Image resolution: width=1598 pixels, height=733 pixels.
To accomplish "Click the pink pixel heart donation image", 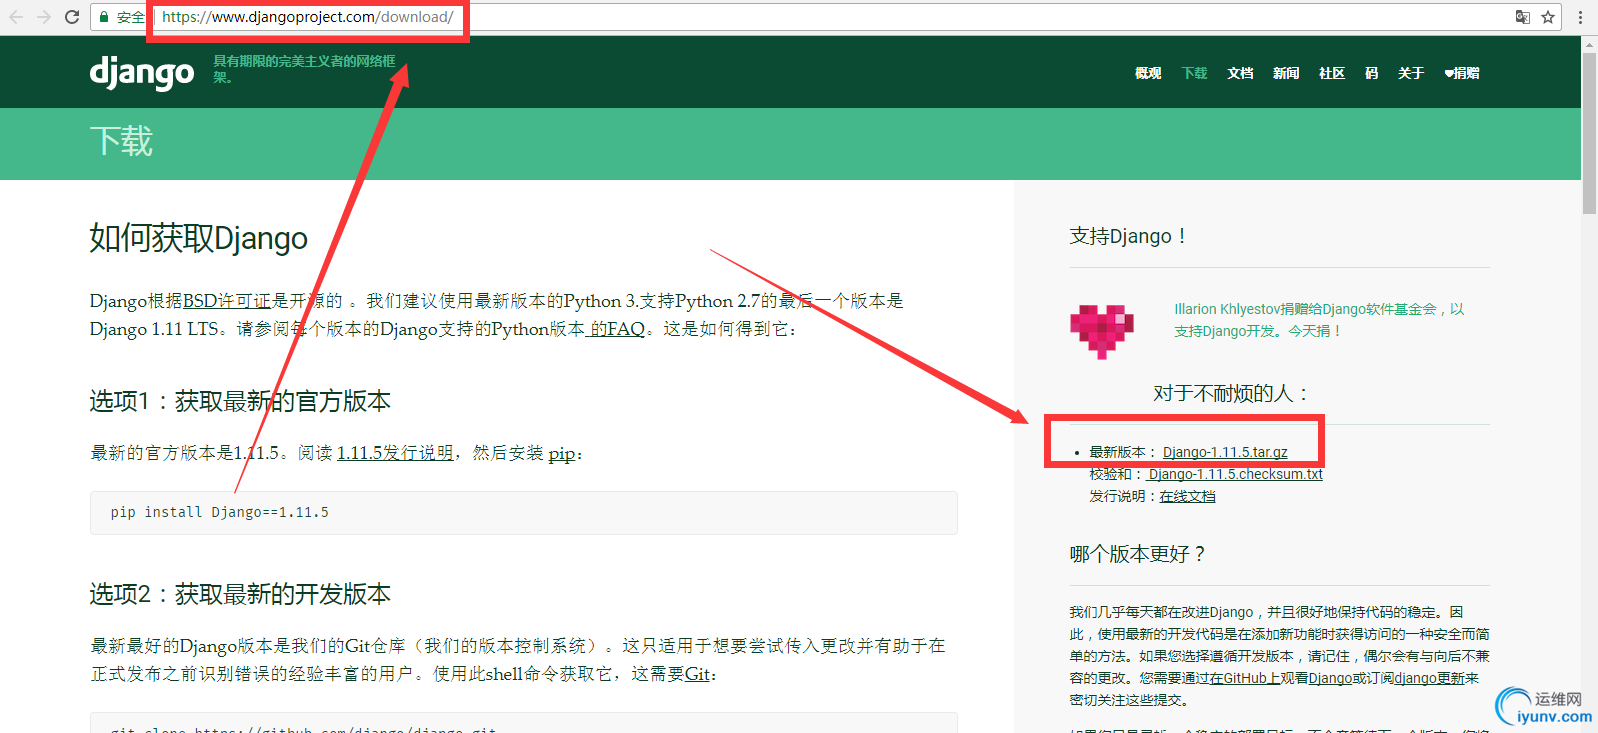I will pyautogui.click(x=1102, y=331).
